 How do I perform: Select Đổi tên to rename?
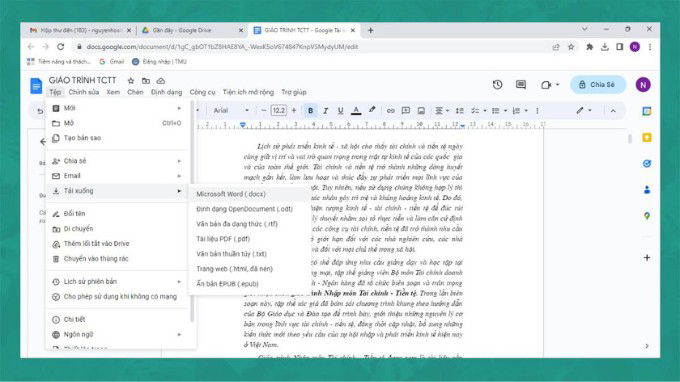pos(117,213)
